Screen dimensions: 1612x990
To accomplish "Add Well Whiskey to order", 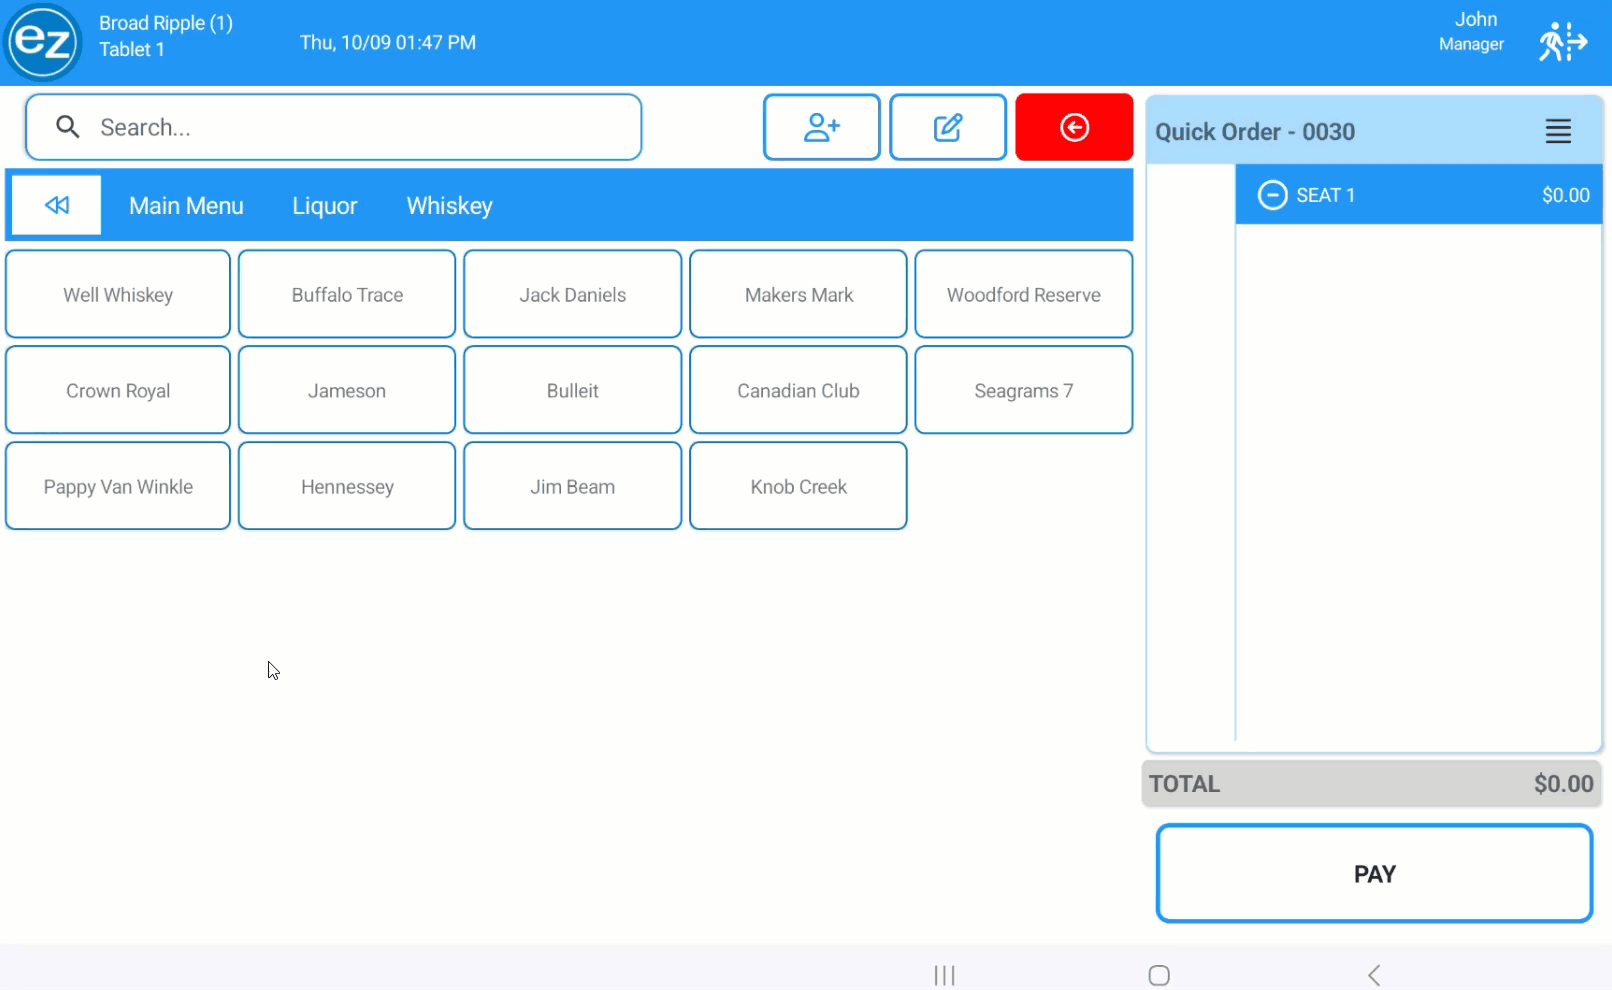I will 118,294.
